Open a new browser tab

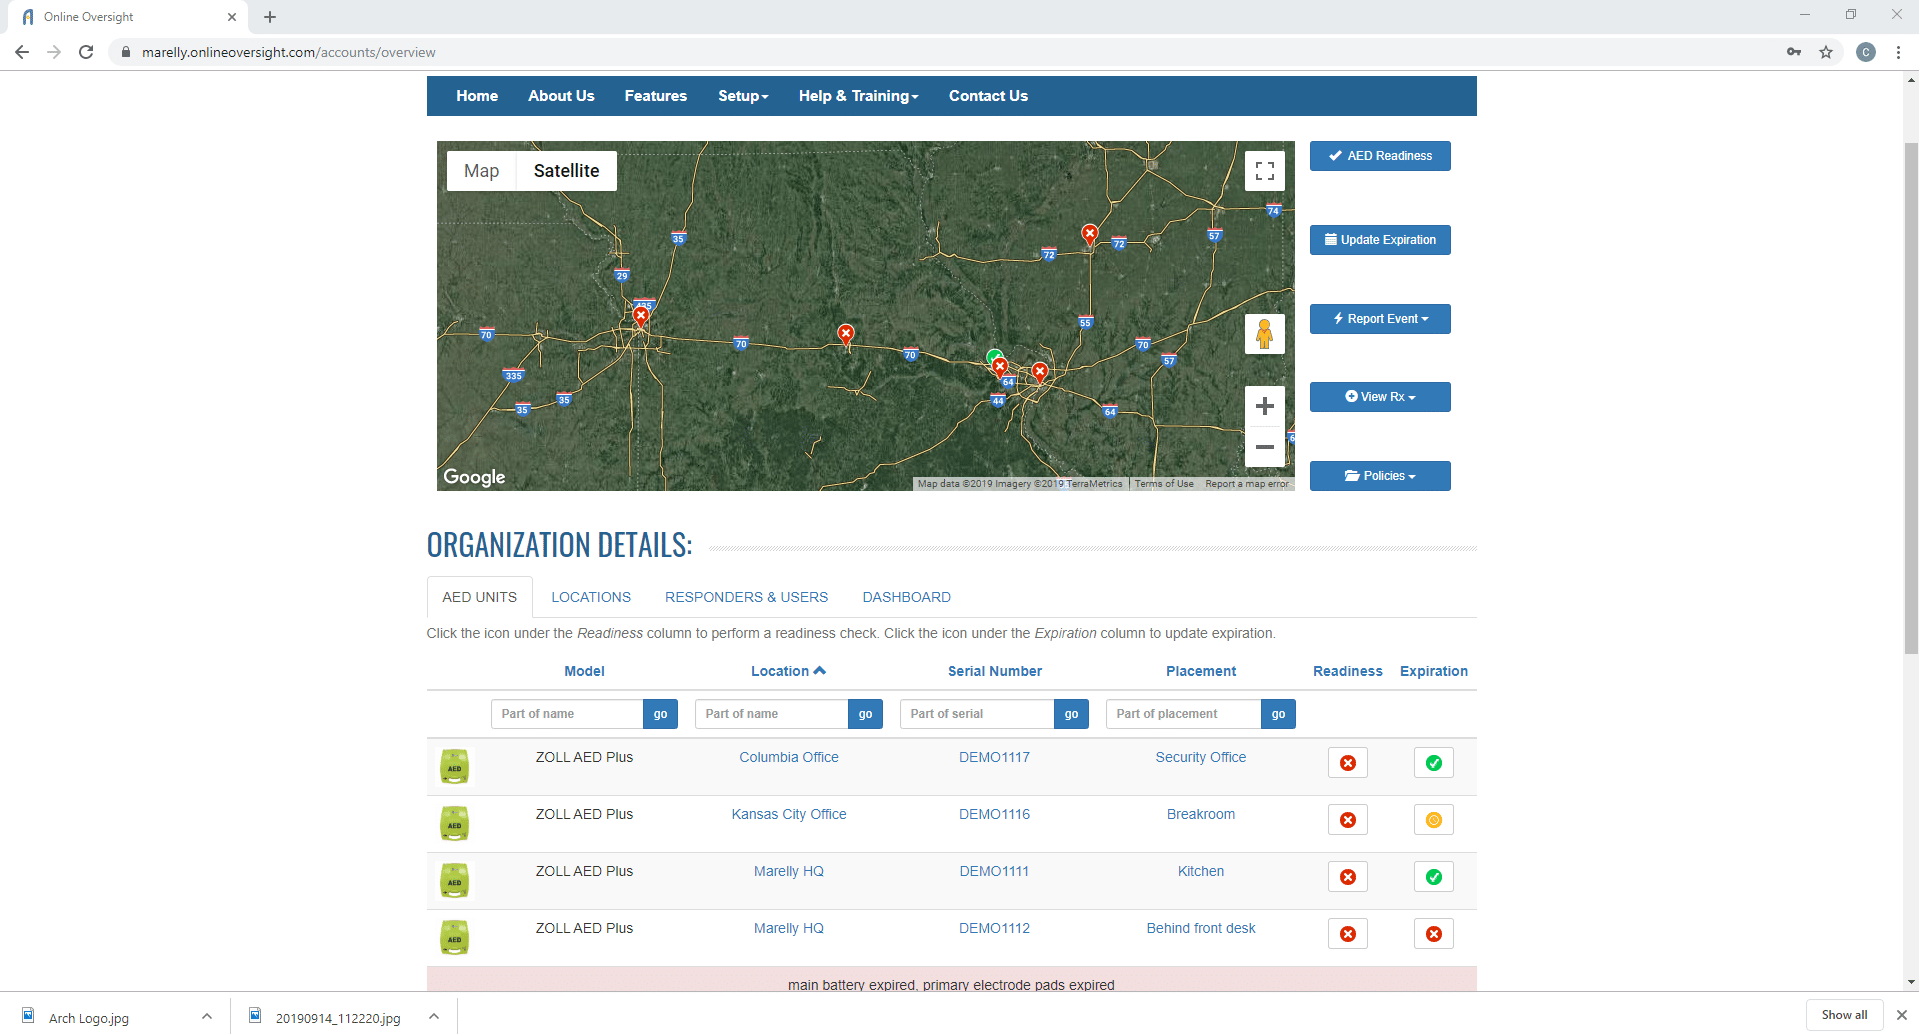[x=270, y=17]
